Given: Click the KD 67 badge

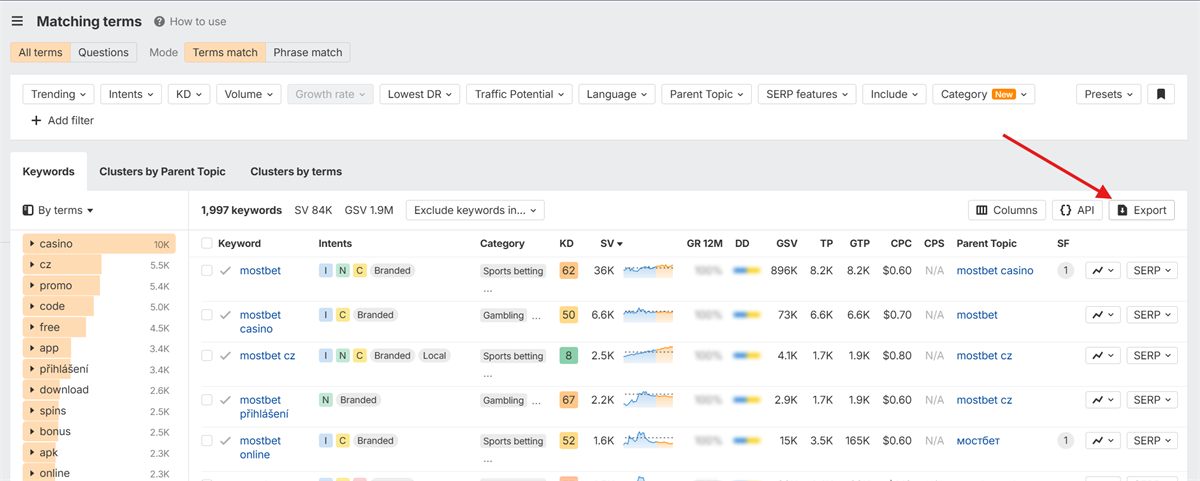Looking at the screenshot, I should [569, 400].
